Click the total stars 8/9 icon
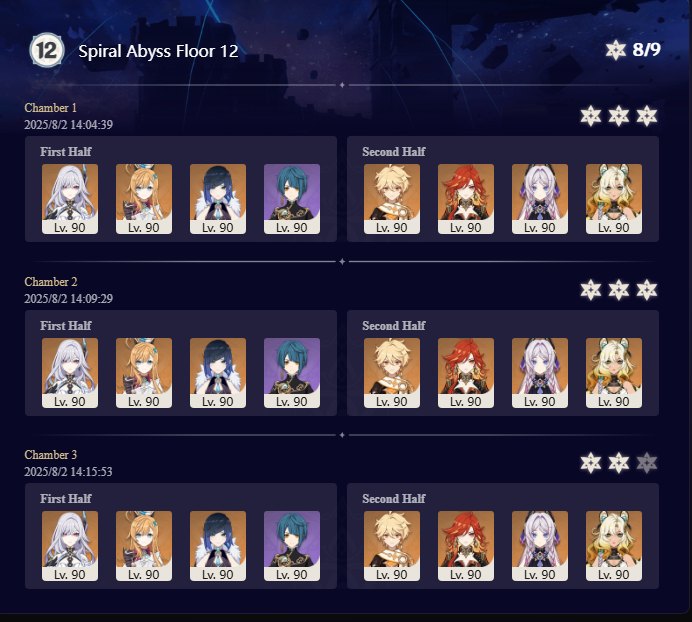Viewport: 692px width, 622px height. (x=616, y=49)
